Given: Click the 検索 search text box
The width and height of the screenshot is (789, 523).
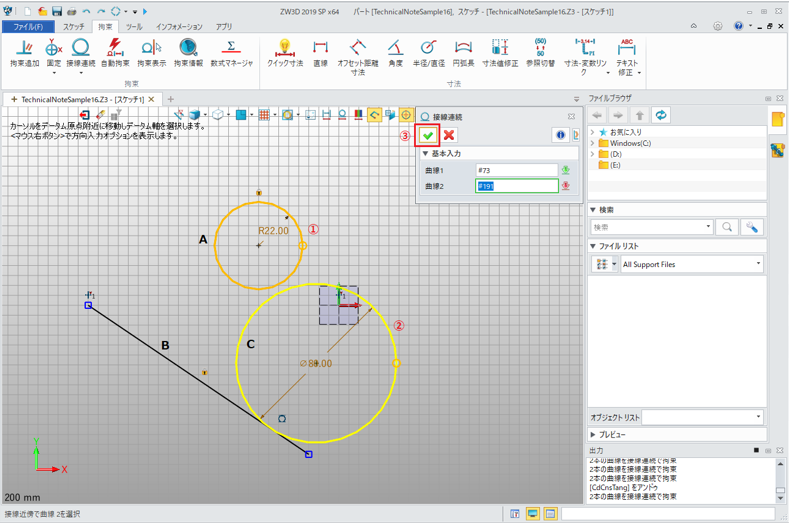Looking at the screenshot, I should 652,227.
